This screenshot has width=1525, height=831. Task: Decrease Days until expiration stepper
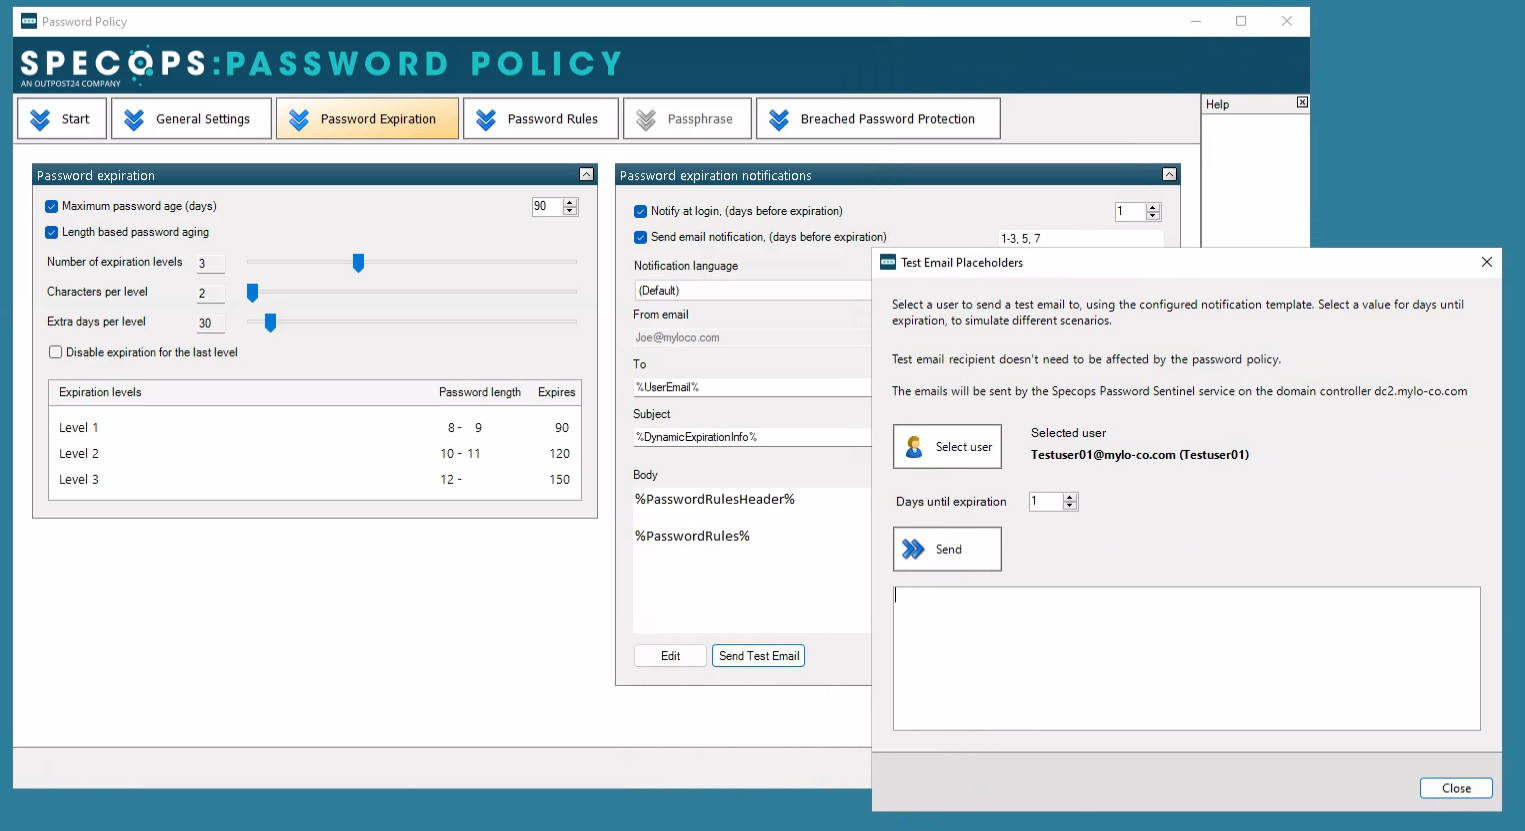coord(1070,506)
